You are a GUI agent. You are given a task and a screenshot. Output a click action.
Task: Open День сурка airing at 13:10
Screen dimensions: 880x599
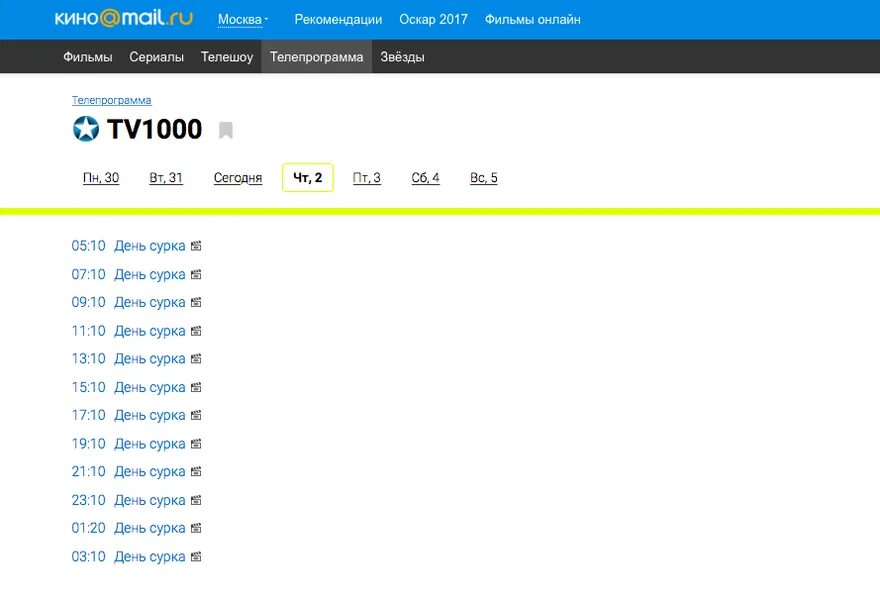[149, 359]
